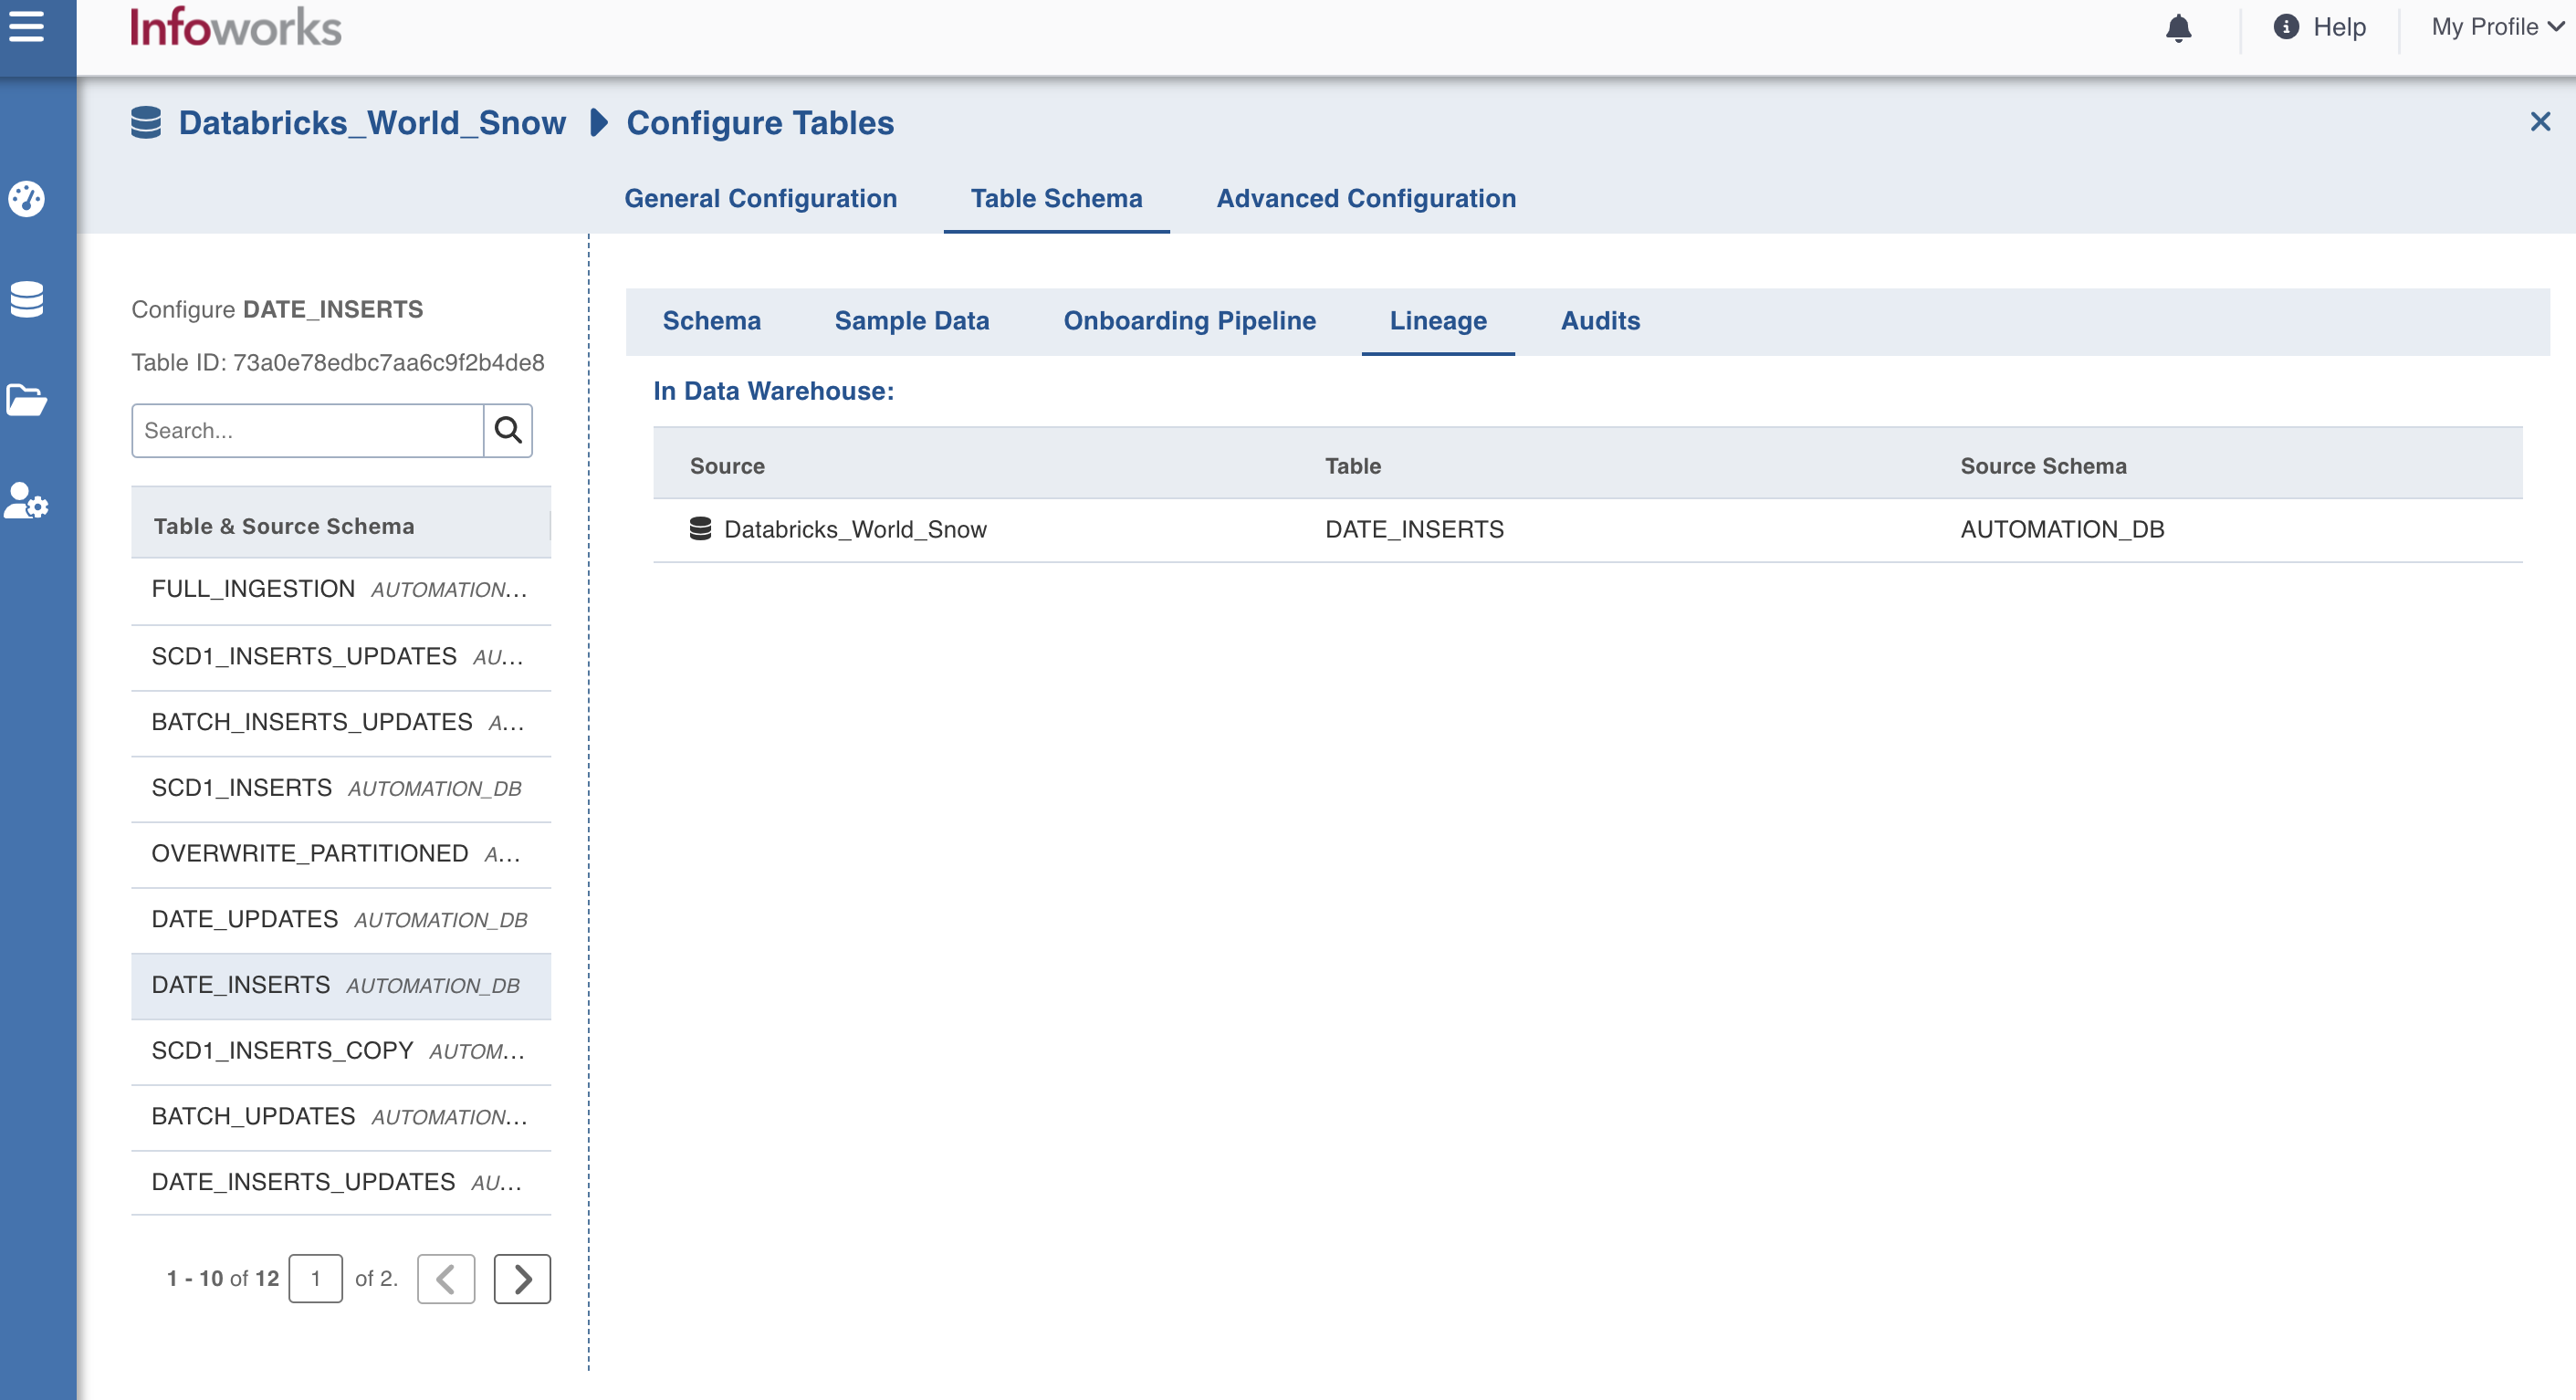Click database icon in lineage Source row
Screen dimensions: 2576x1400
coord(700,529)
